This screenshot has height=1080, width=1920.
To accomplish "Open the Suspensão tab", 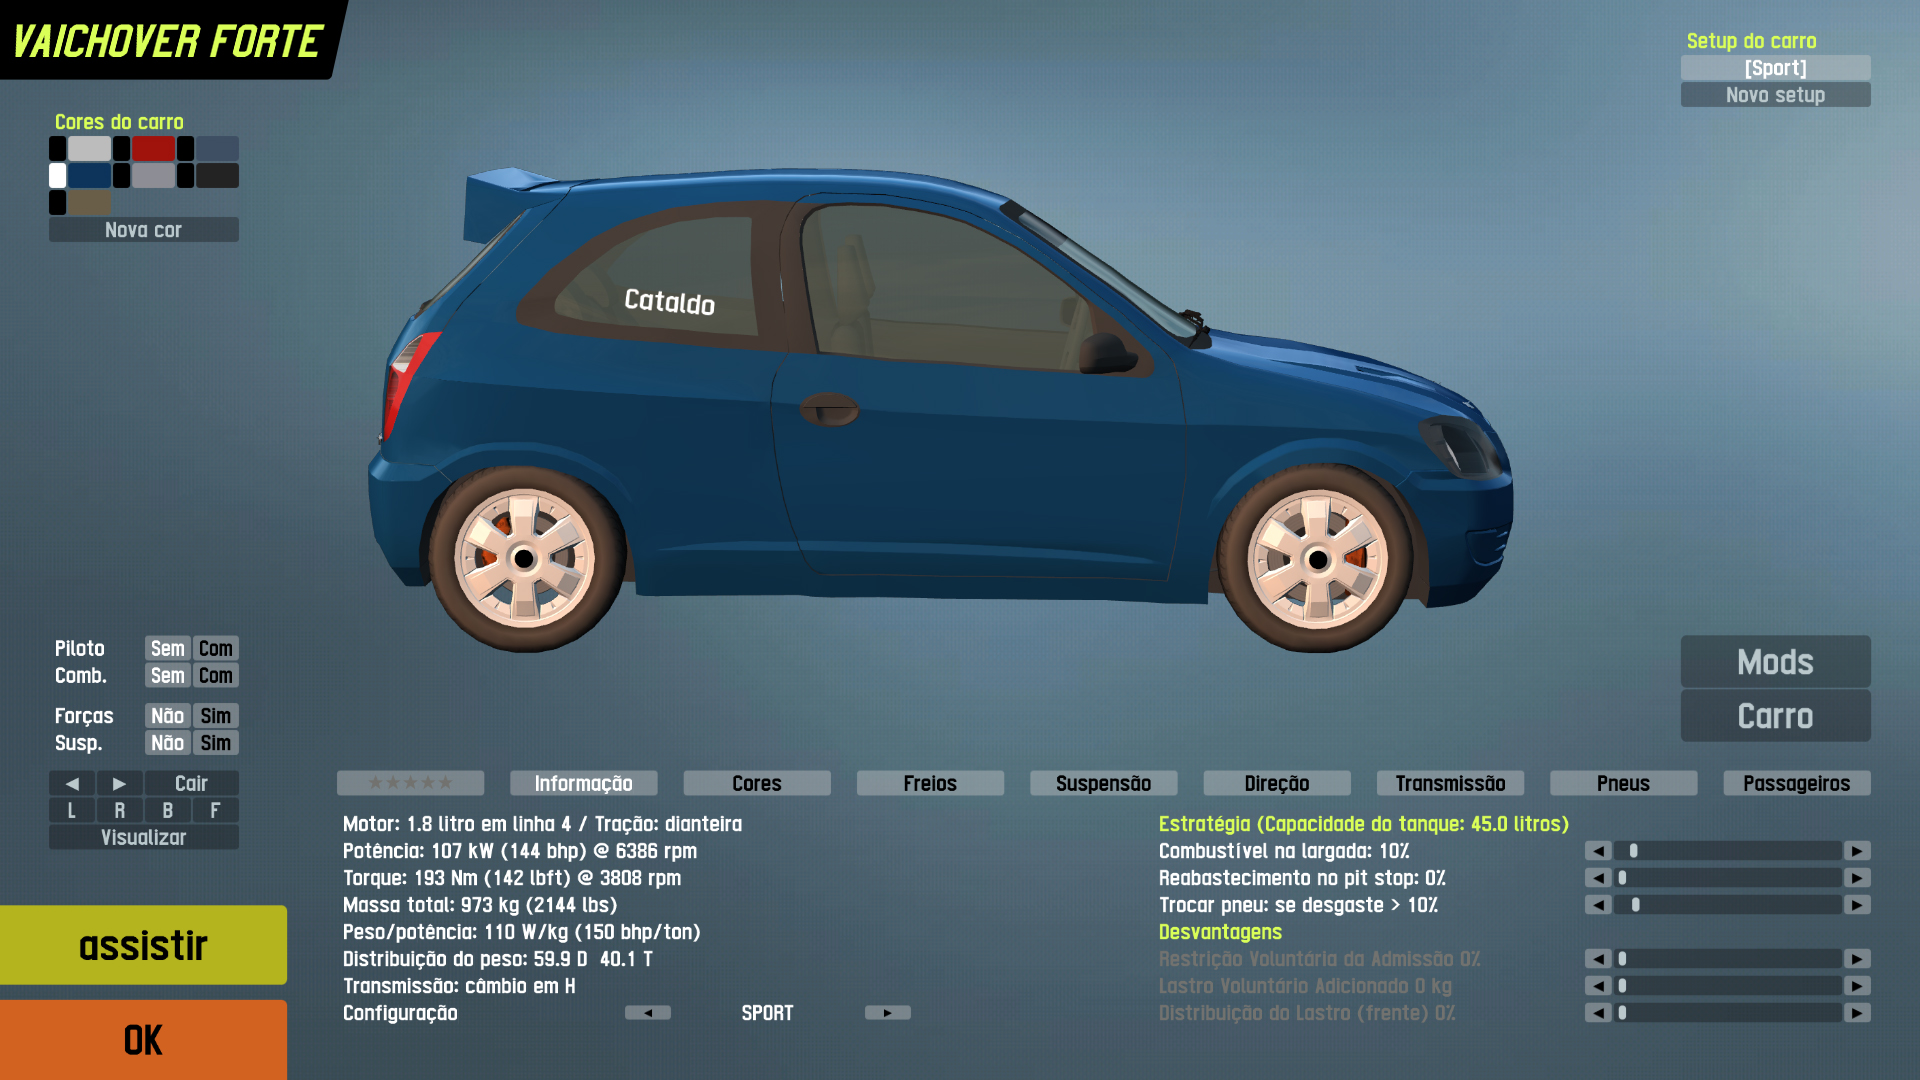I will click(x=1103, y=783).
